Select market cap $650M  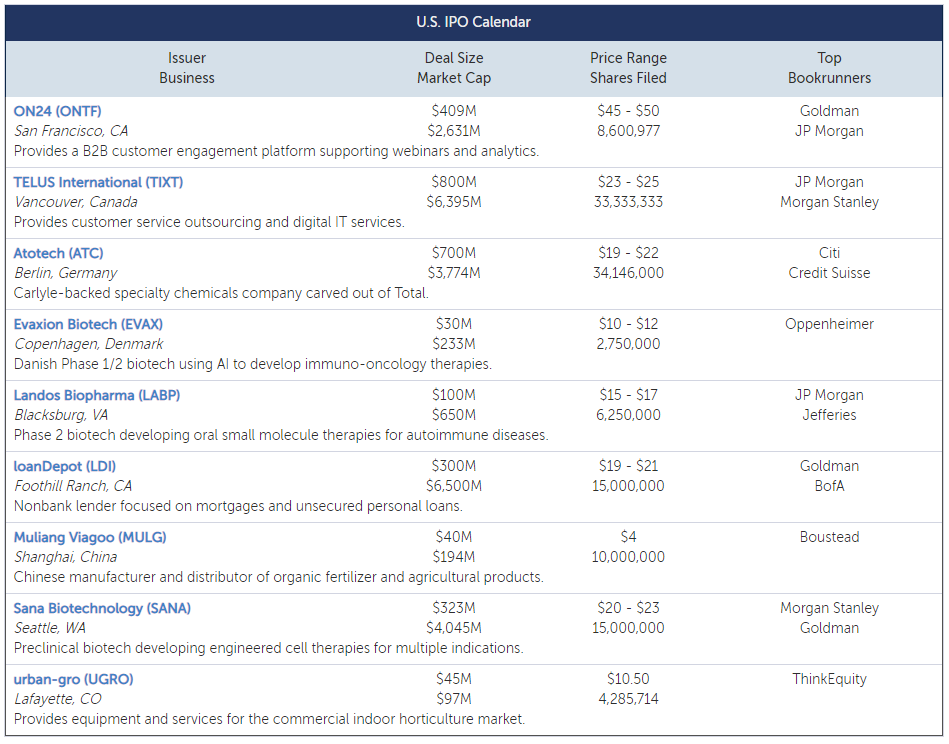pyautogui.click(x=454, y=415)
